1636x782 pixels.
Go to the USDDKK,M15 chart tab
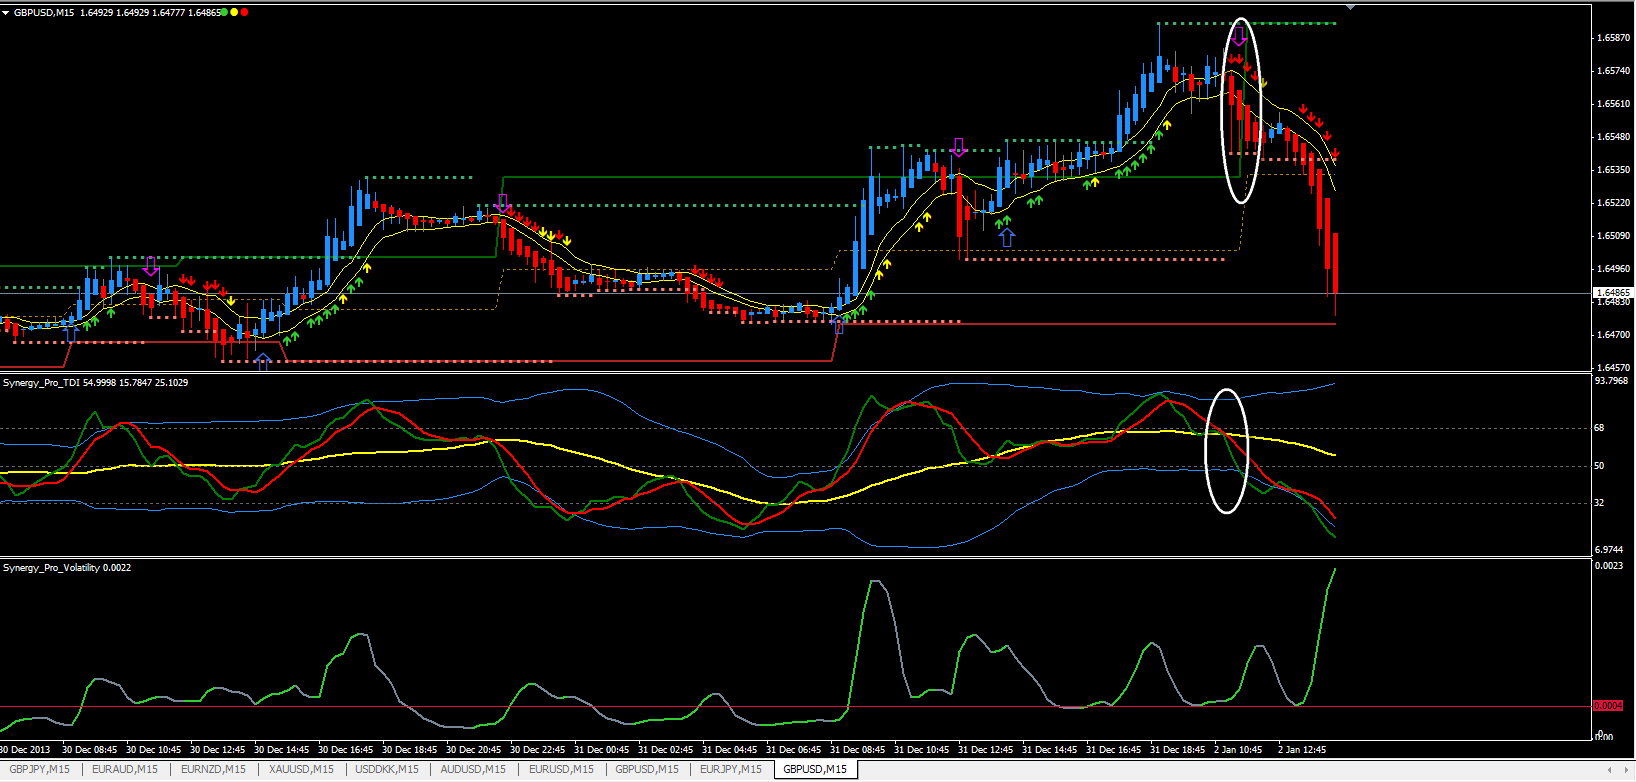387,770
